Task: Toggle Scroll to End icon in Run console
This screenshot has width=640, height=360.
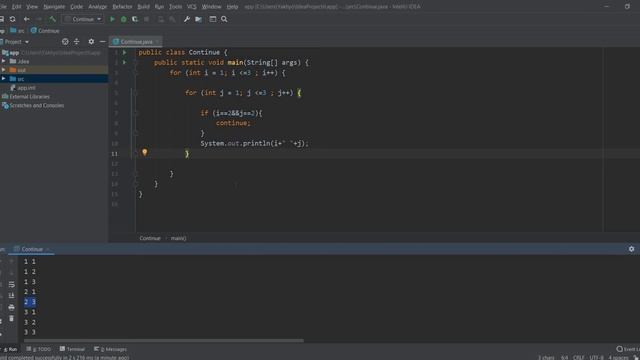Action: pyautogui.click(x=11, y=296)
